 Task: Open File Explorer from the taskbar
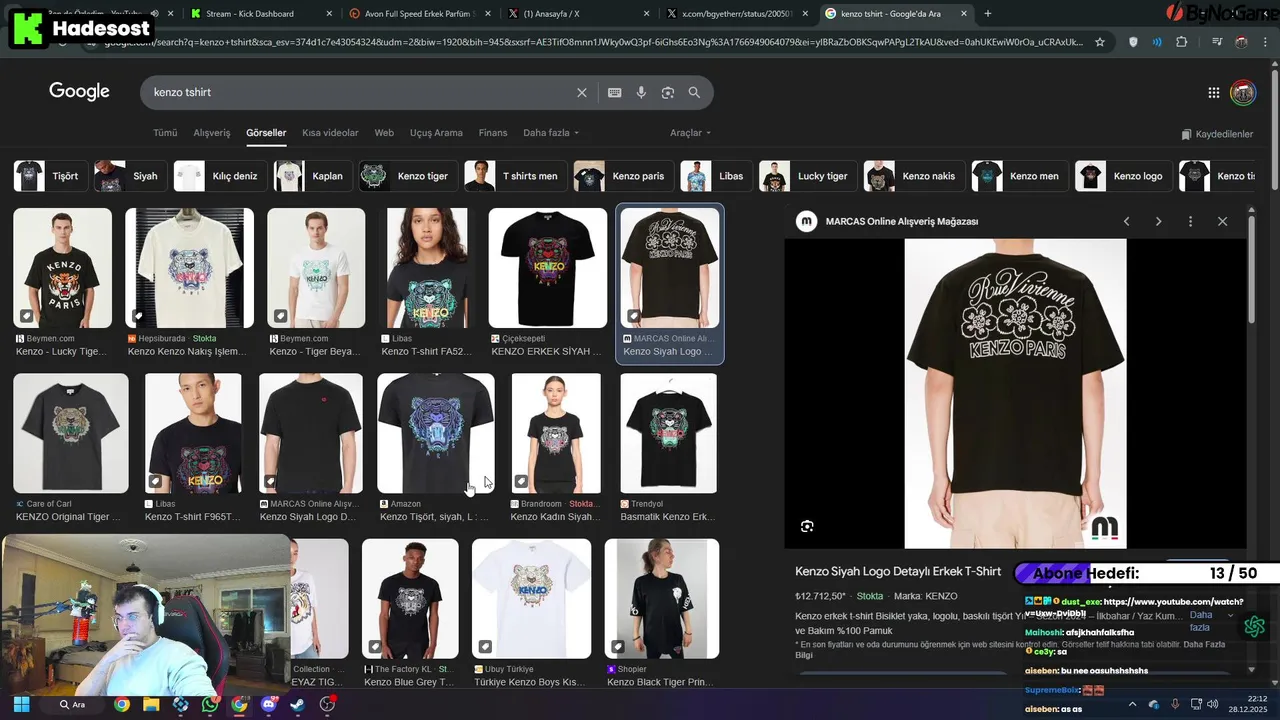tap(151, 704)
